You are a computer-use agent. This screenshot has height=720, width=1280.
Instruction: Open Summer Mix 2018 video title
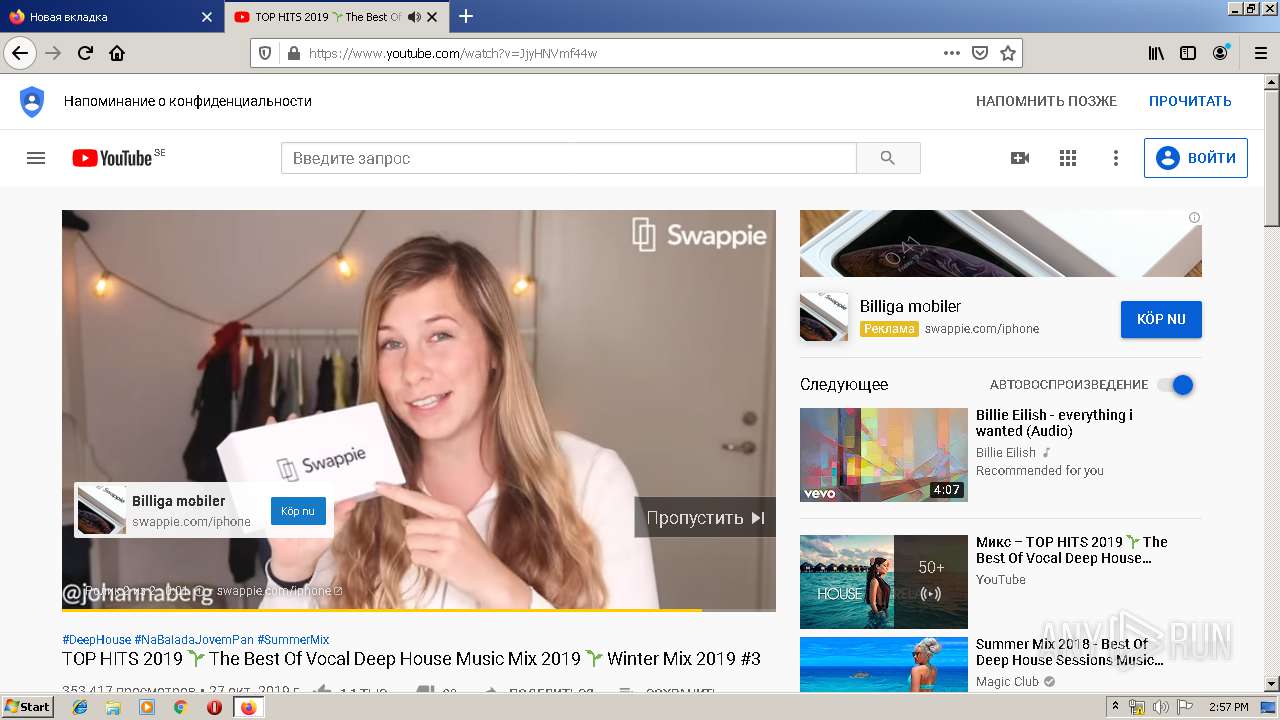1069,652
